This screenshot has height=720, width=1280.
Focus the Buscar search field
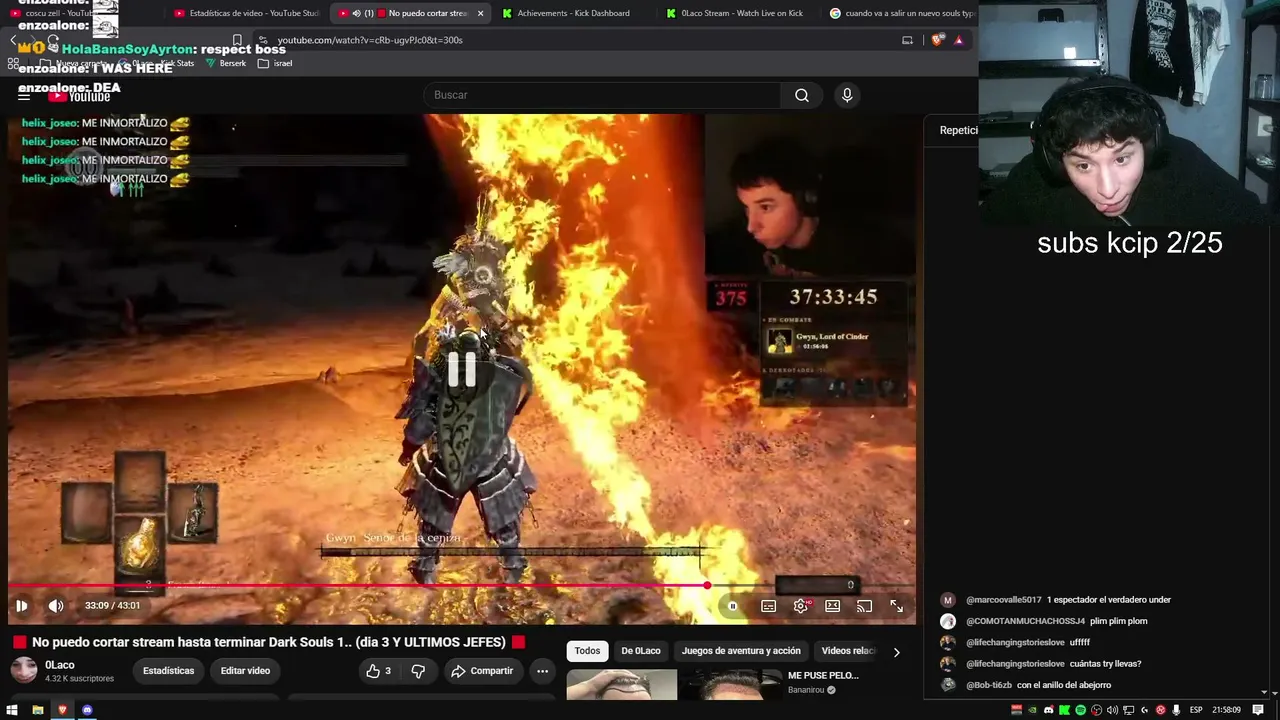[603, 95]
